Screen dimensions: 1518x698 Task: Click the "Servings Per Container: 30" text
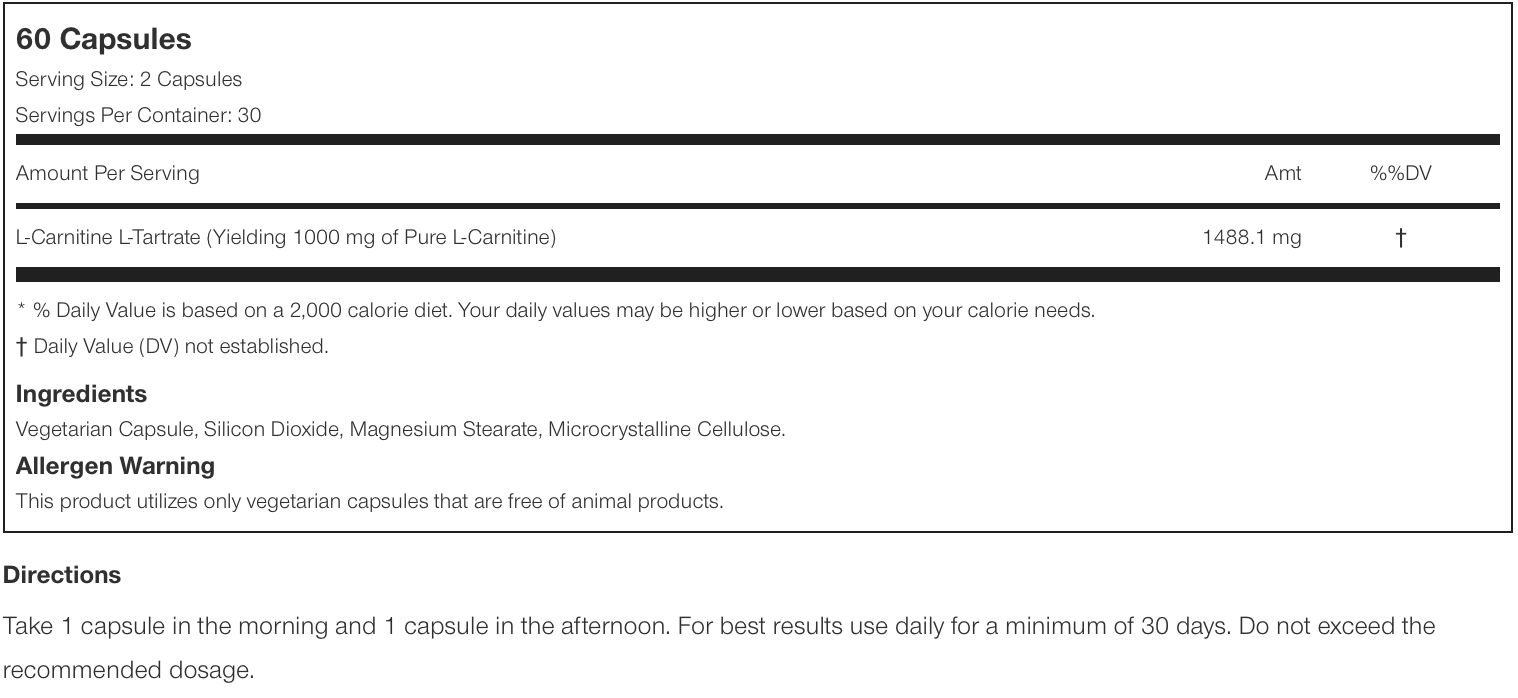click(x=138, y=115)
